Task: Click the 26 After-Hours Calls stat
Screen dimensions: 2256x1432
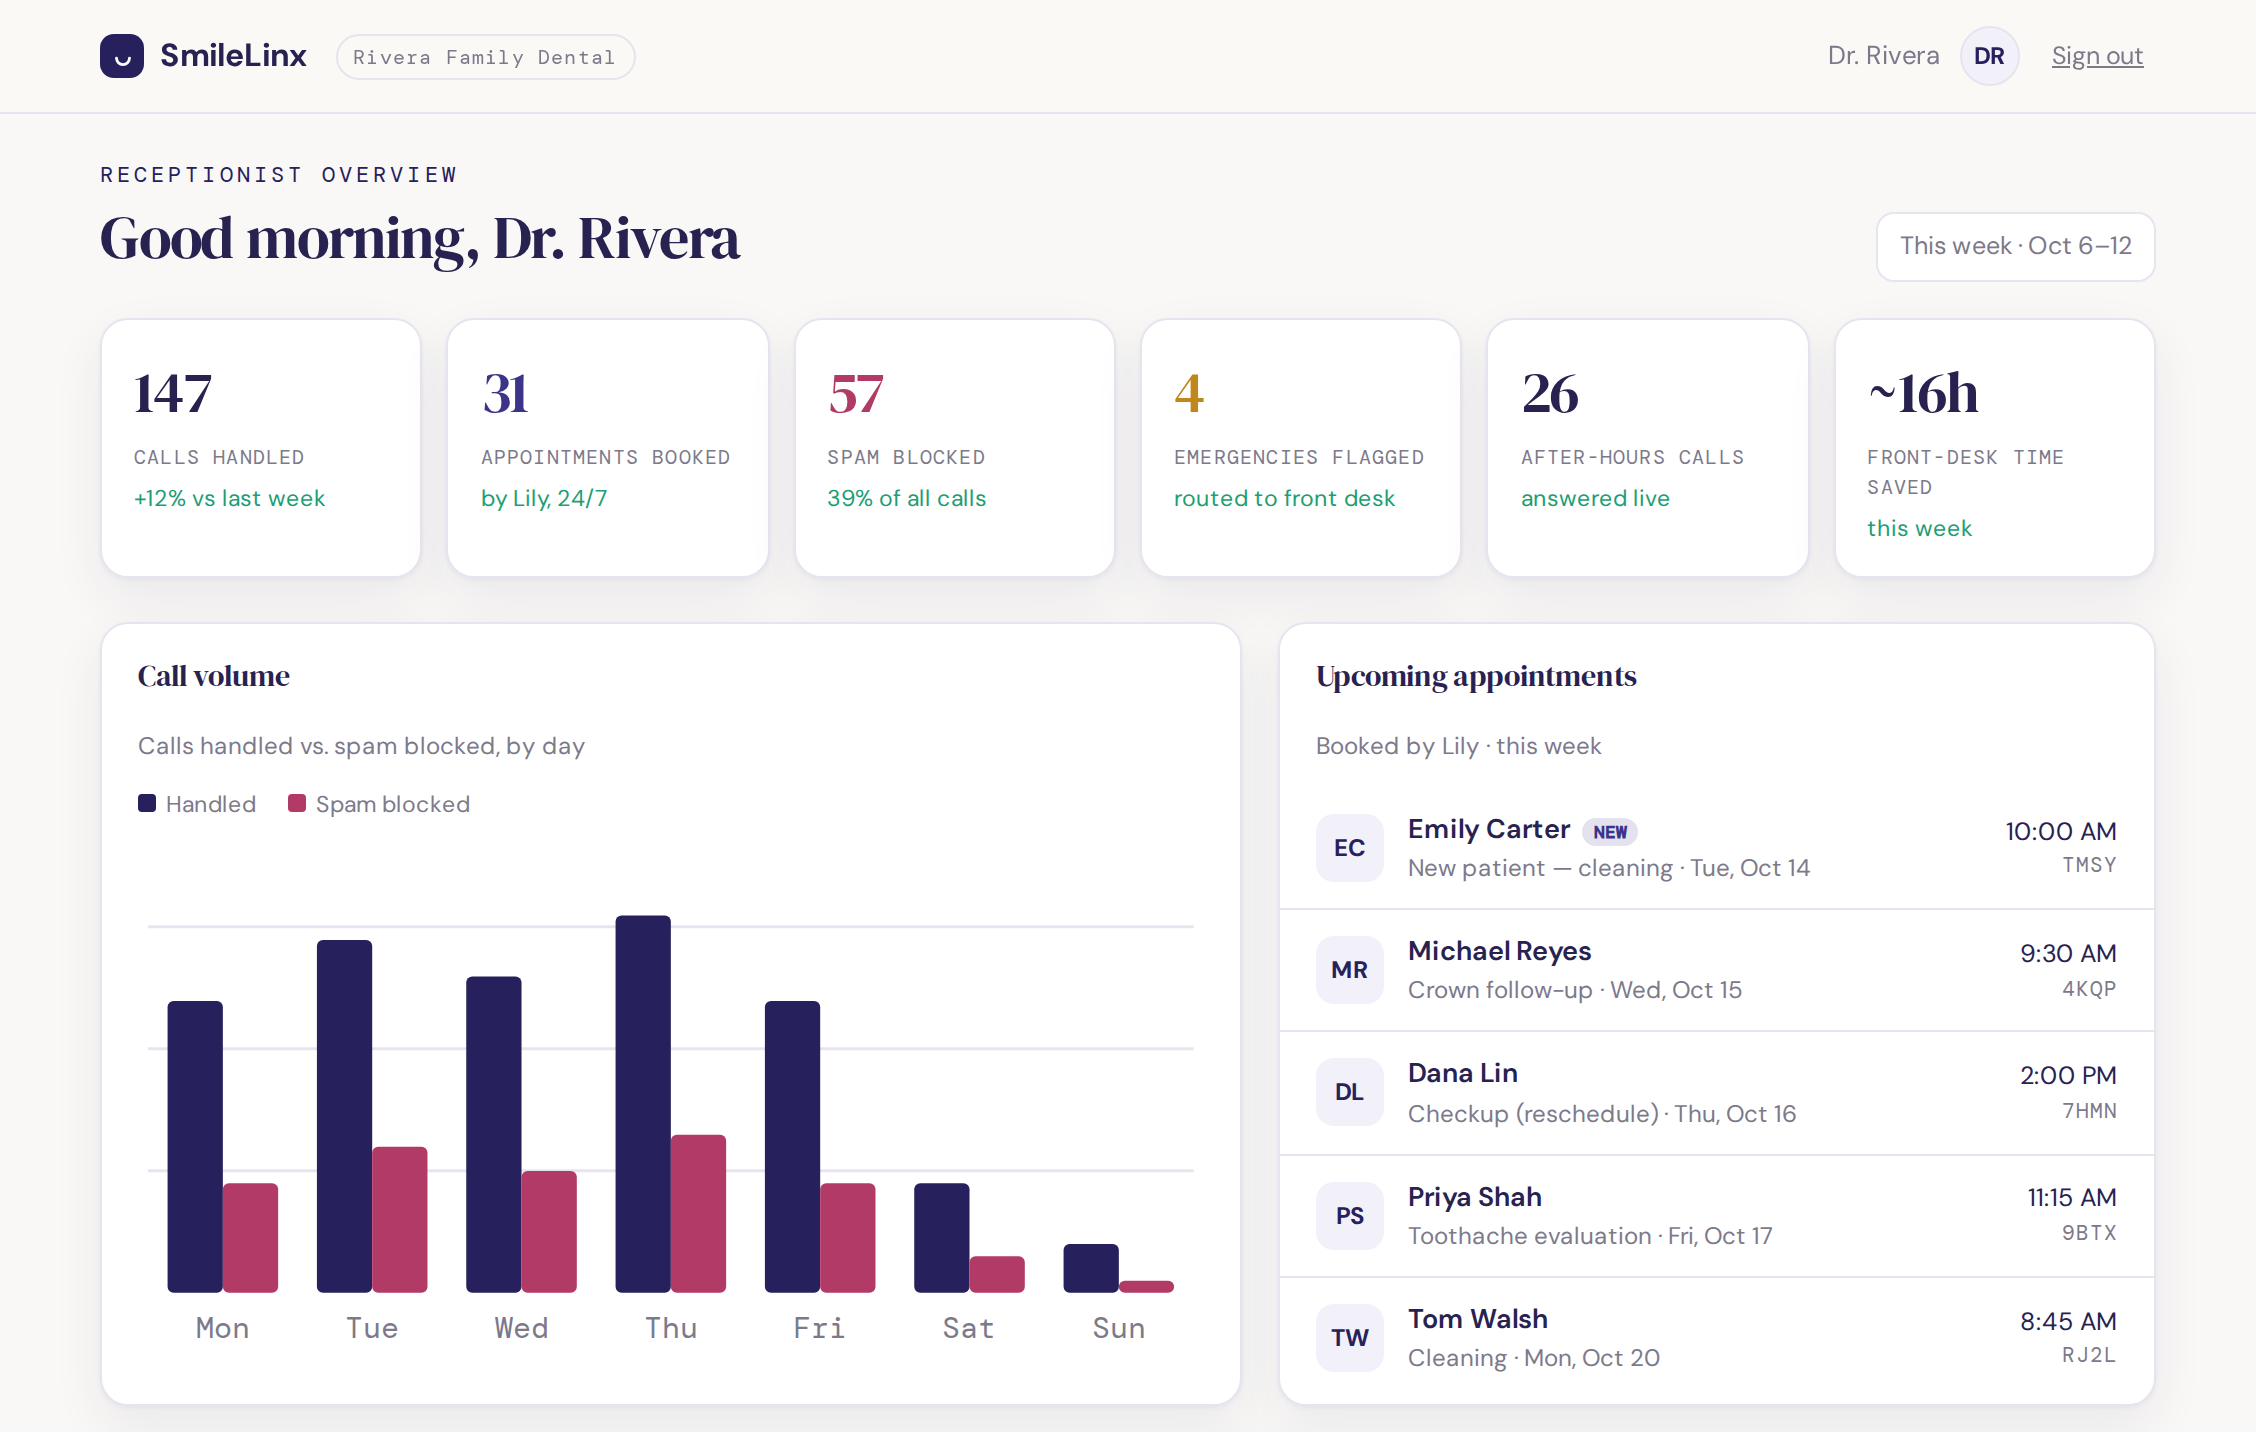Action: click(1648, 448)
